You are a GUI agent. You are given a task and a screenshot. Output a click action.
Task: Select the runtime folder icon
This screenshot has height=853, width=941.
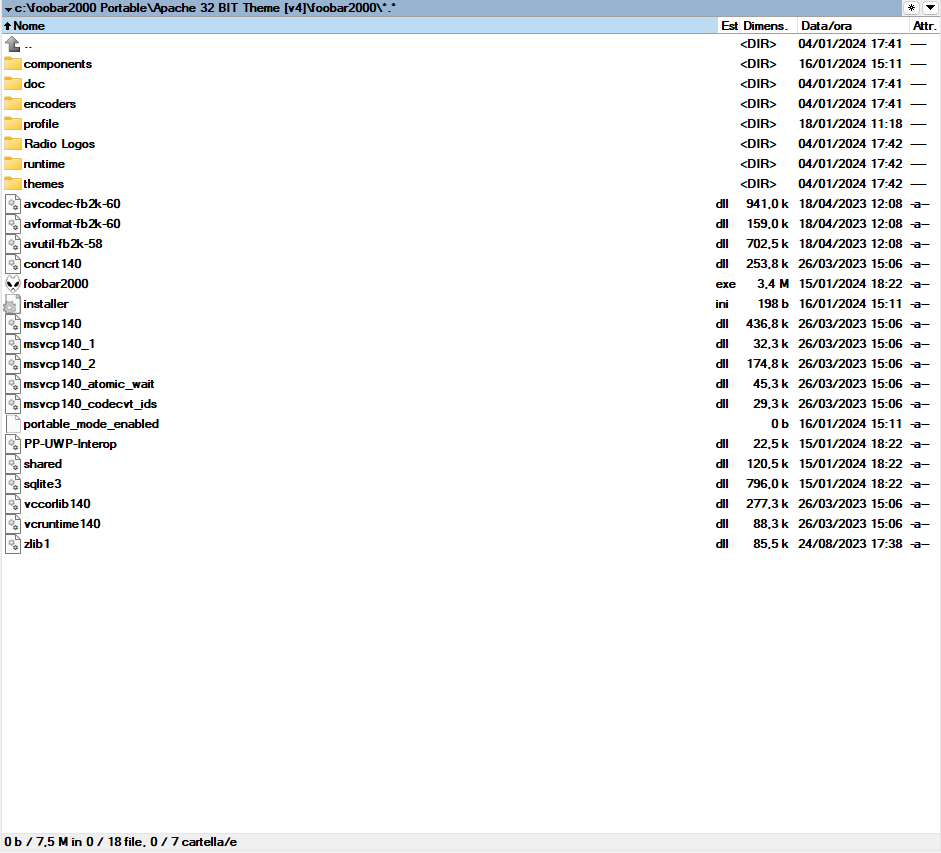(x=13, y=164)
